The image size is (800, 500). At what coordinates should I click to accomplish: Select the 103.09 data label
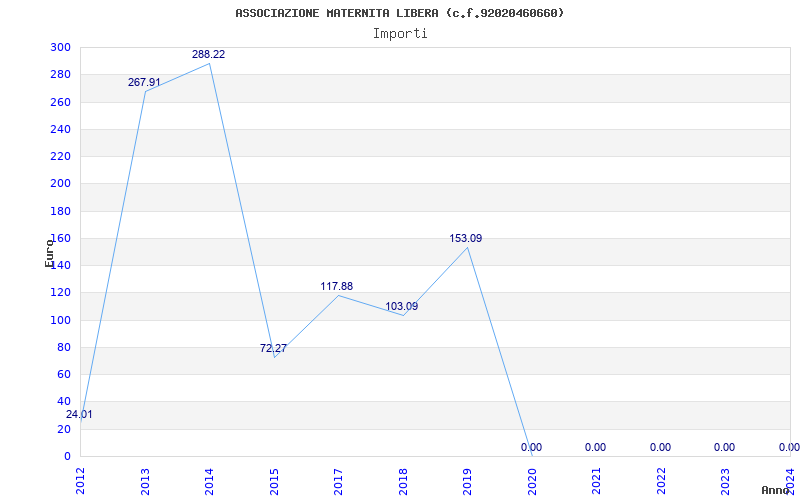[402, 307]
